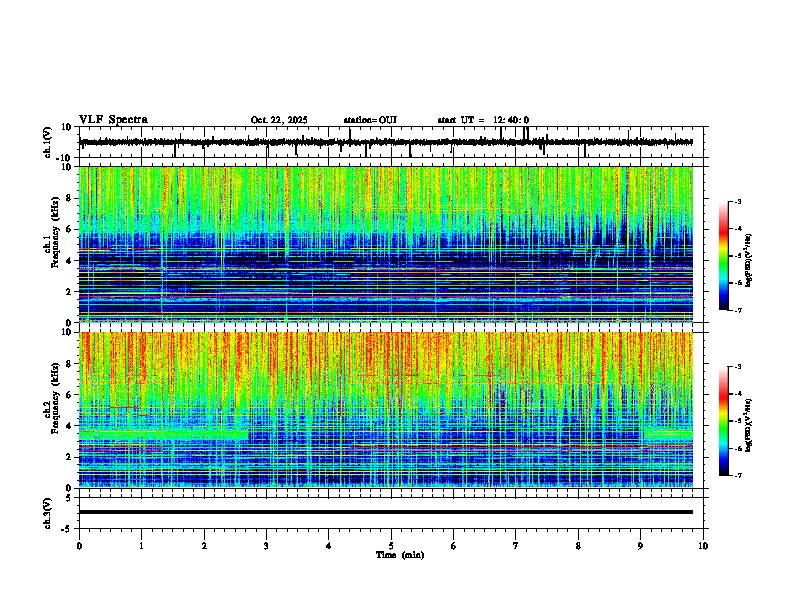792x612 pixels.
Task: Click the "2" kHz tick on ch.2 frequency axis
Action: coord(70,457)
